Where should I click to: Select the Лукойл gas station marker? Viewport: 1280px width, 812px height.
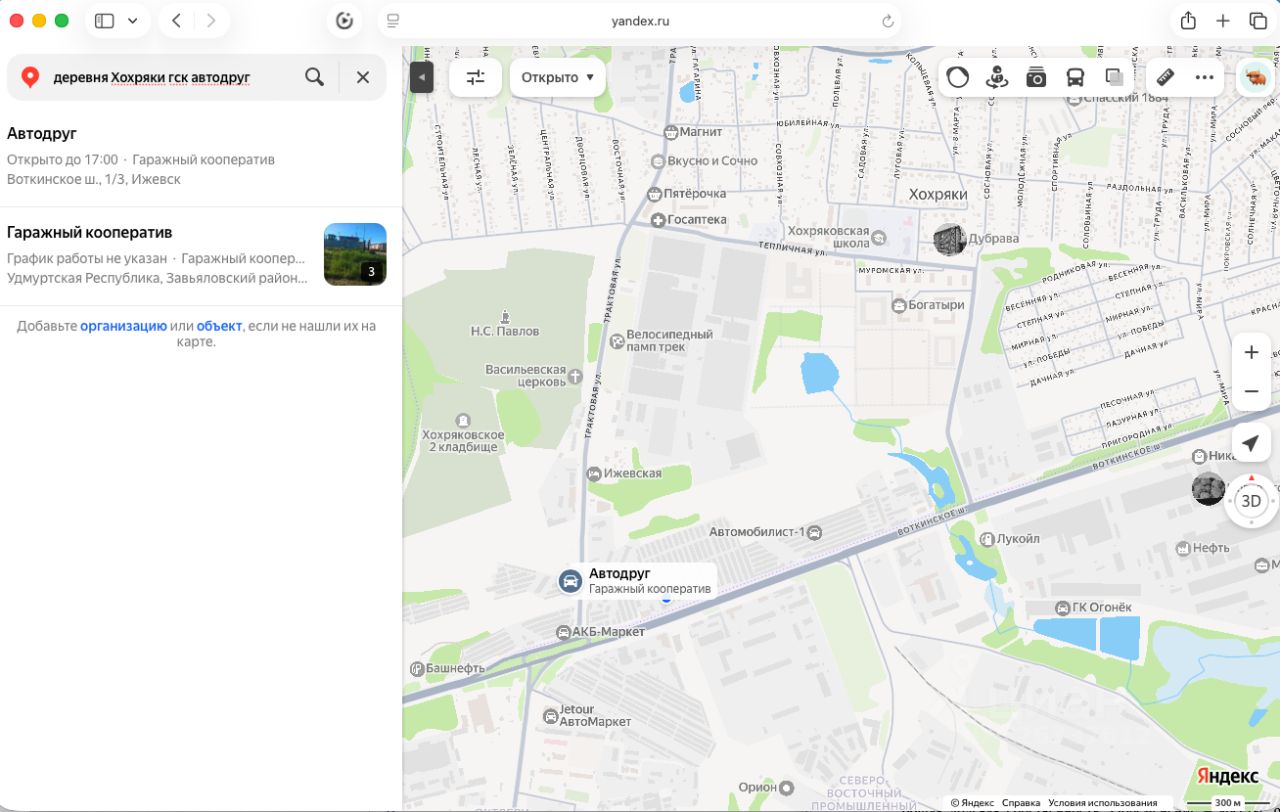pos(988,539)
